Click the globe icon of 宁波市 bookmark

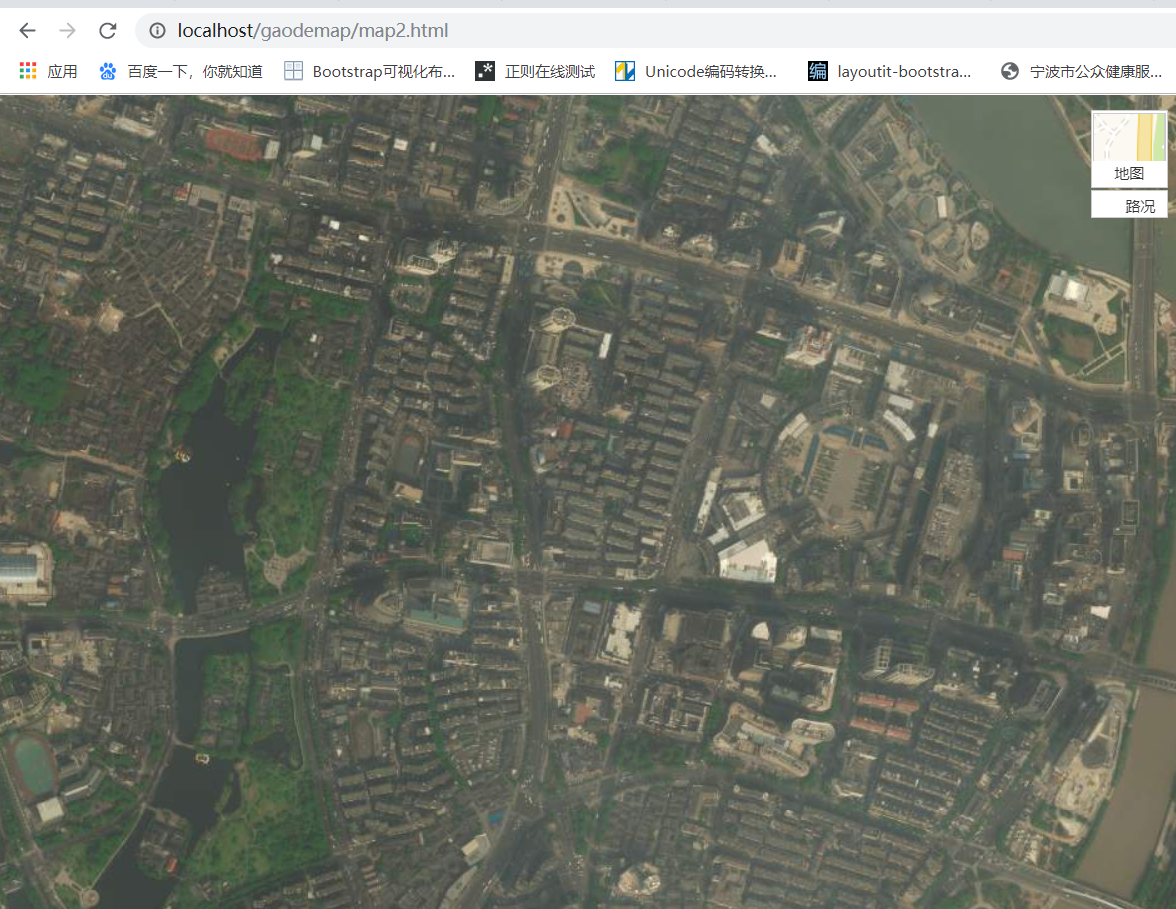point(1010,71)
